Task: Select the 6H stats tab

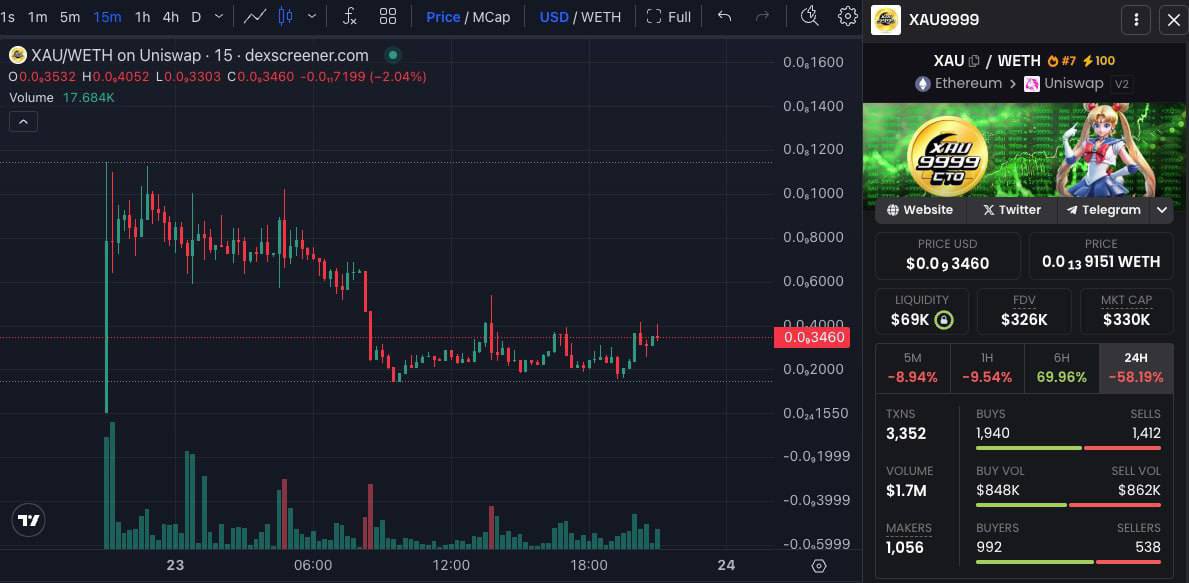Action: point(1062,368)
